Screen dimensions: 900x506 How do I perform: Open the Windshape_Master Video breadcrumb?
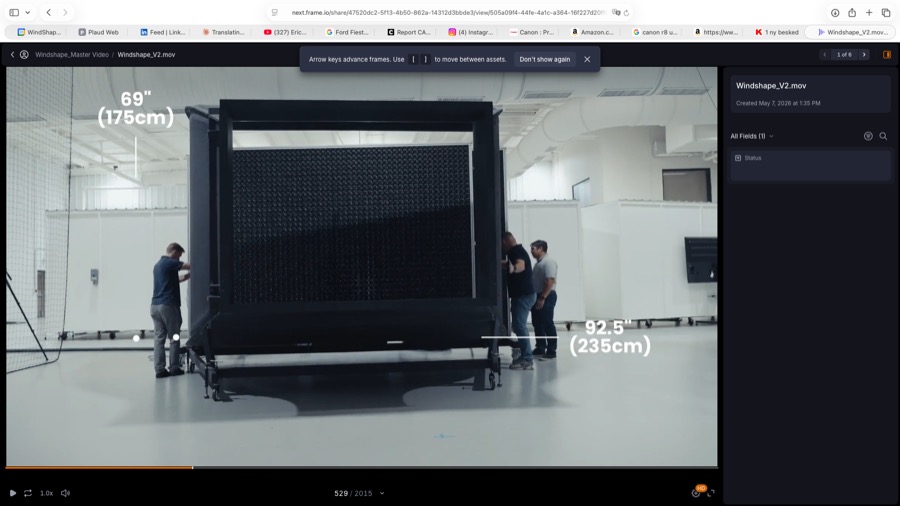72,55
